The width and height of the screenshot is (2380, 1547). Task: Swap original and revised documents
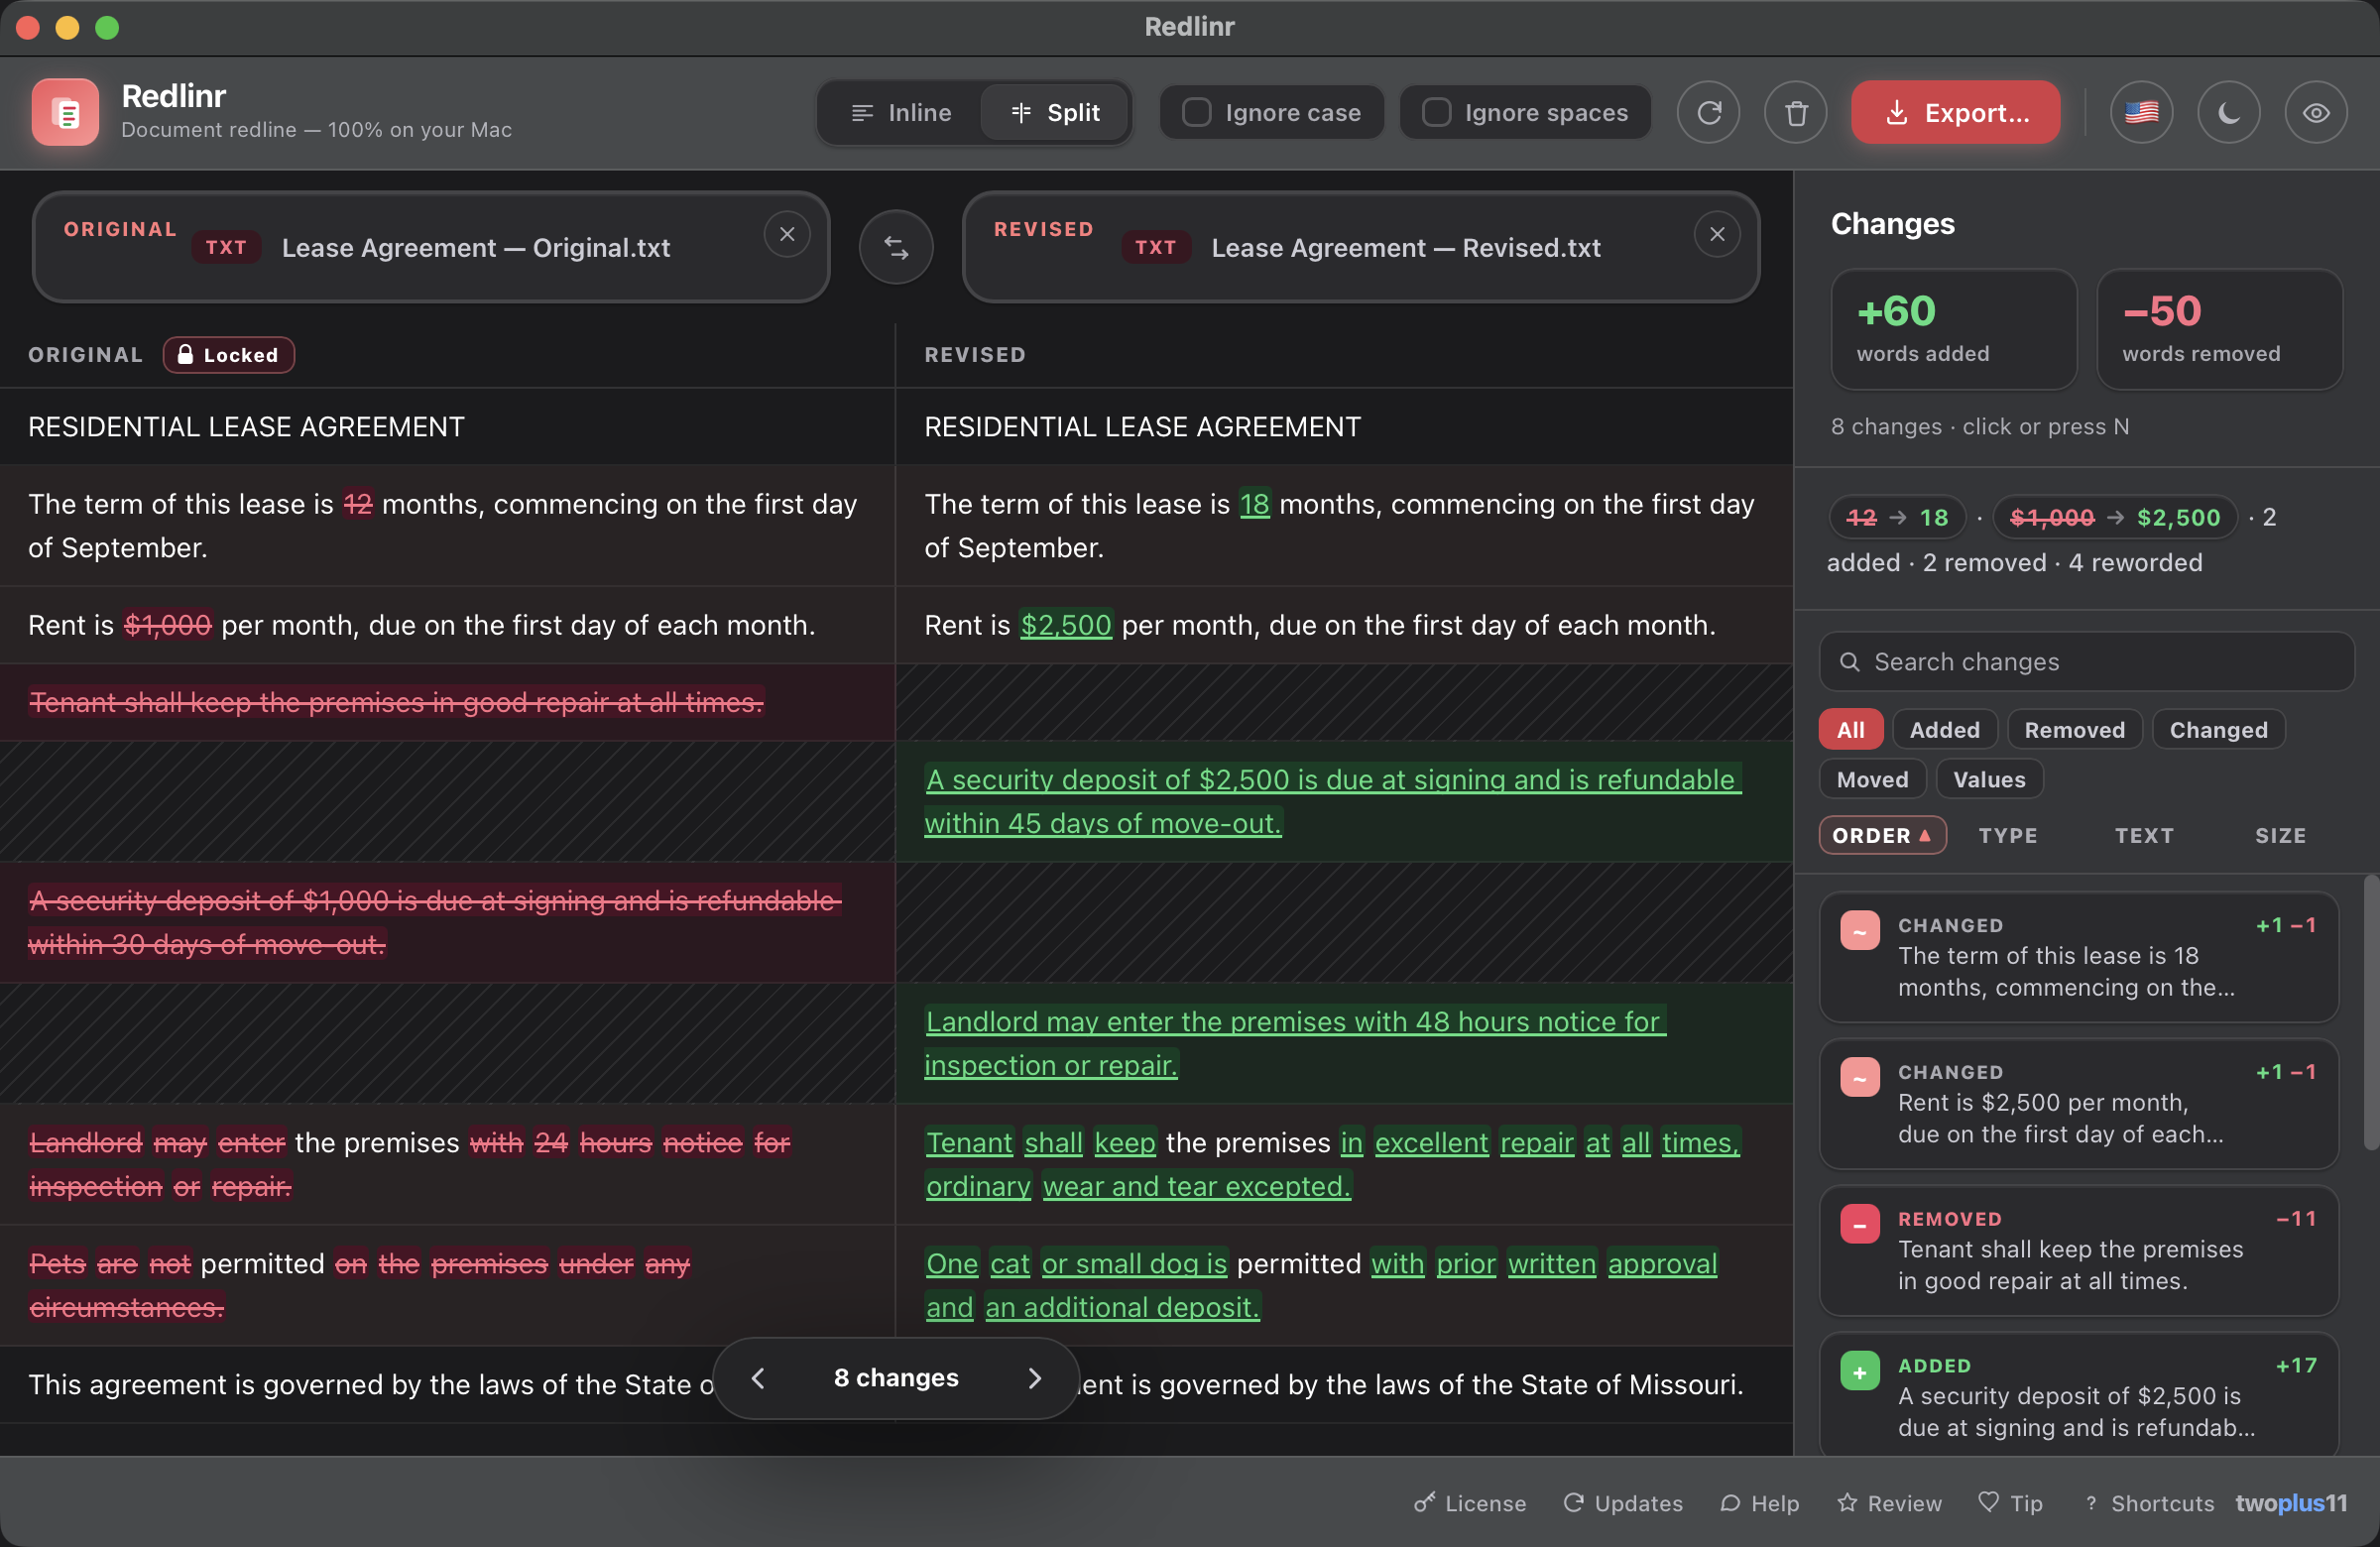click(x=896, y=247)
